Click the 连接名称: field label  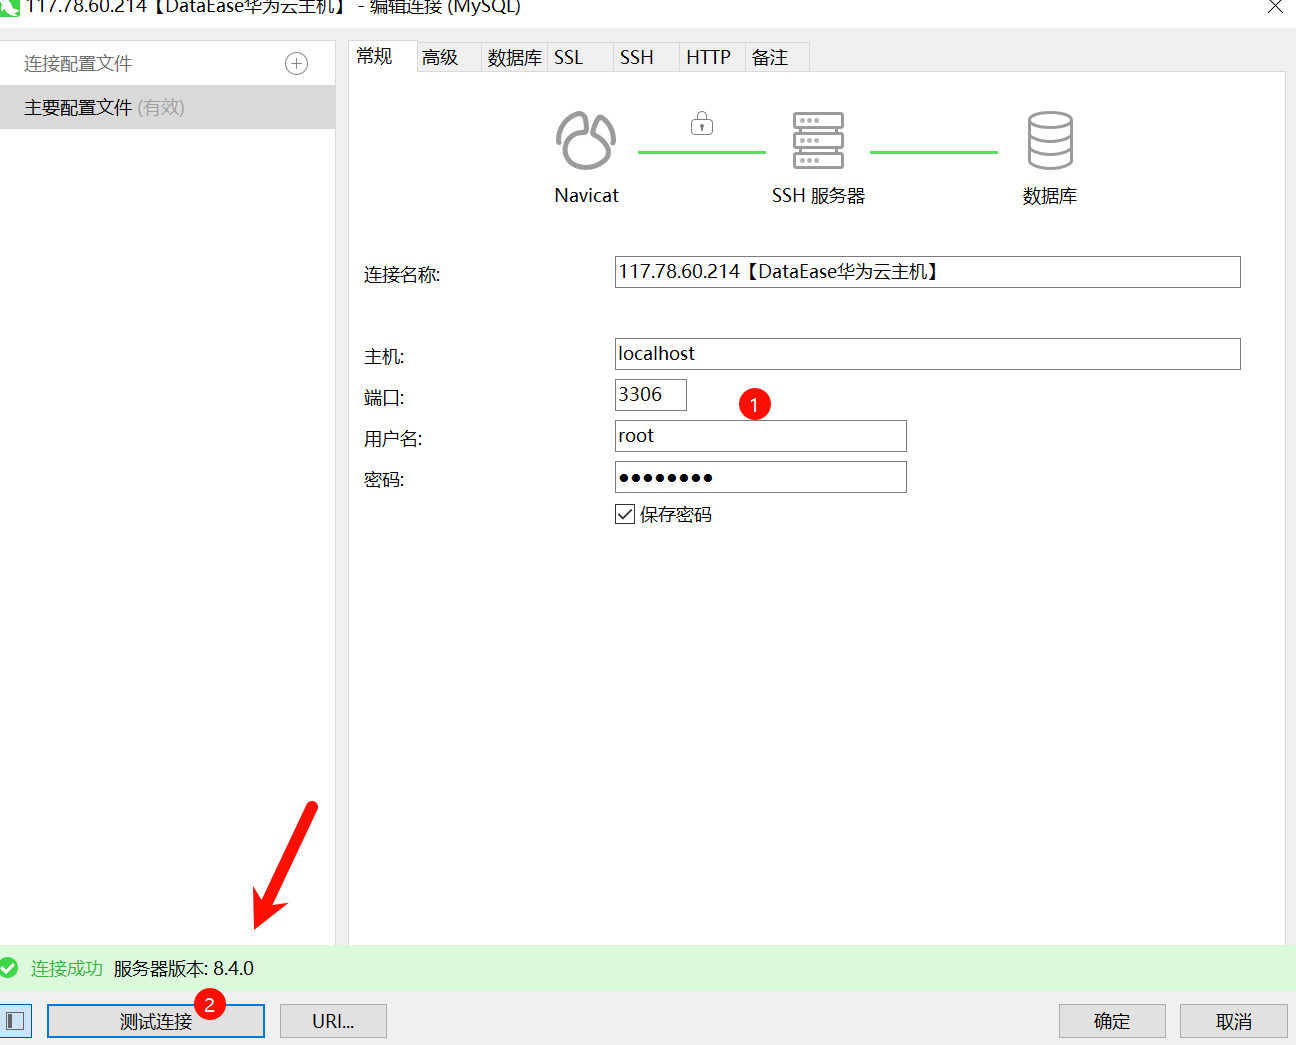pyautogui.click(x=402, y=275)
